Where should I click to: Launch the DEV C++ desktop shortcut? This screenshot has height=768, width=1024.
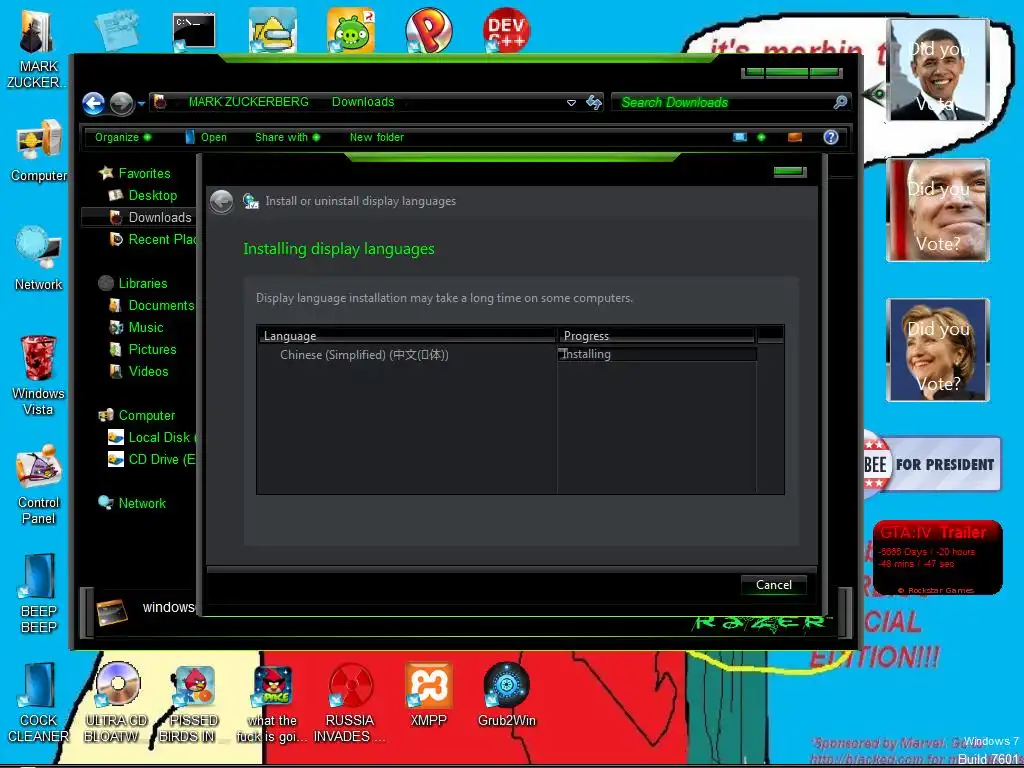point(507,29)
